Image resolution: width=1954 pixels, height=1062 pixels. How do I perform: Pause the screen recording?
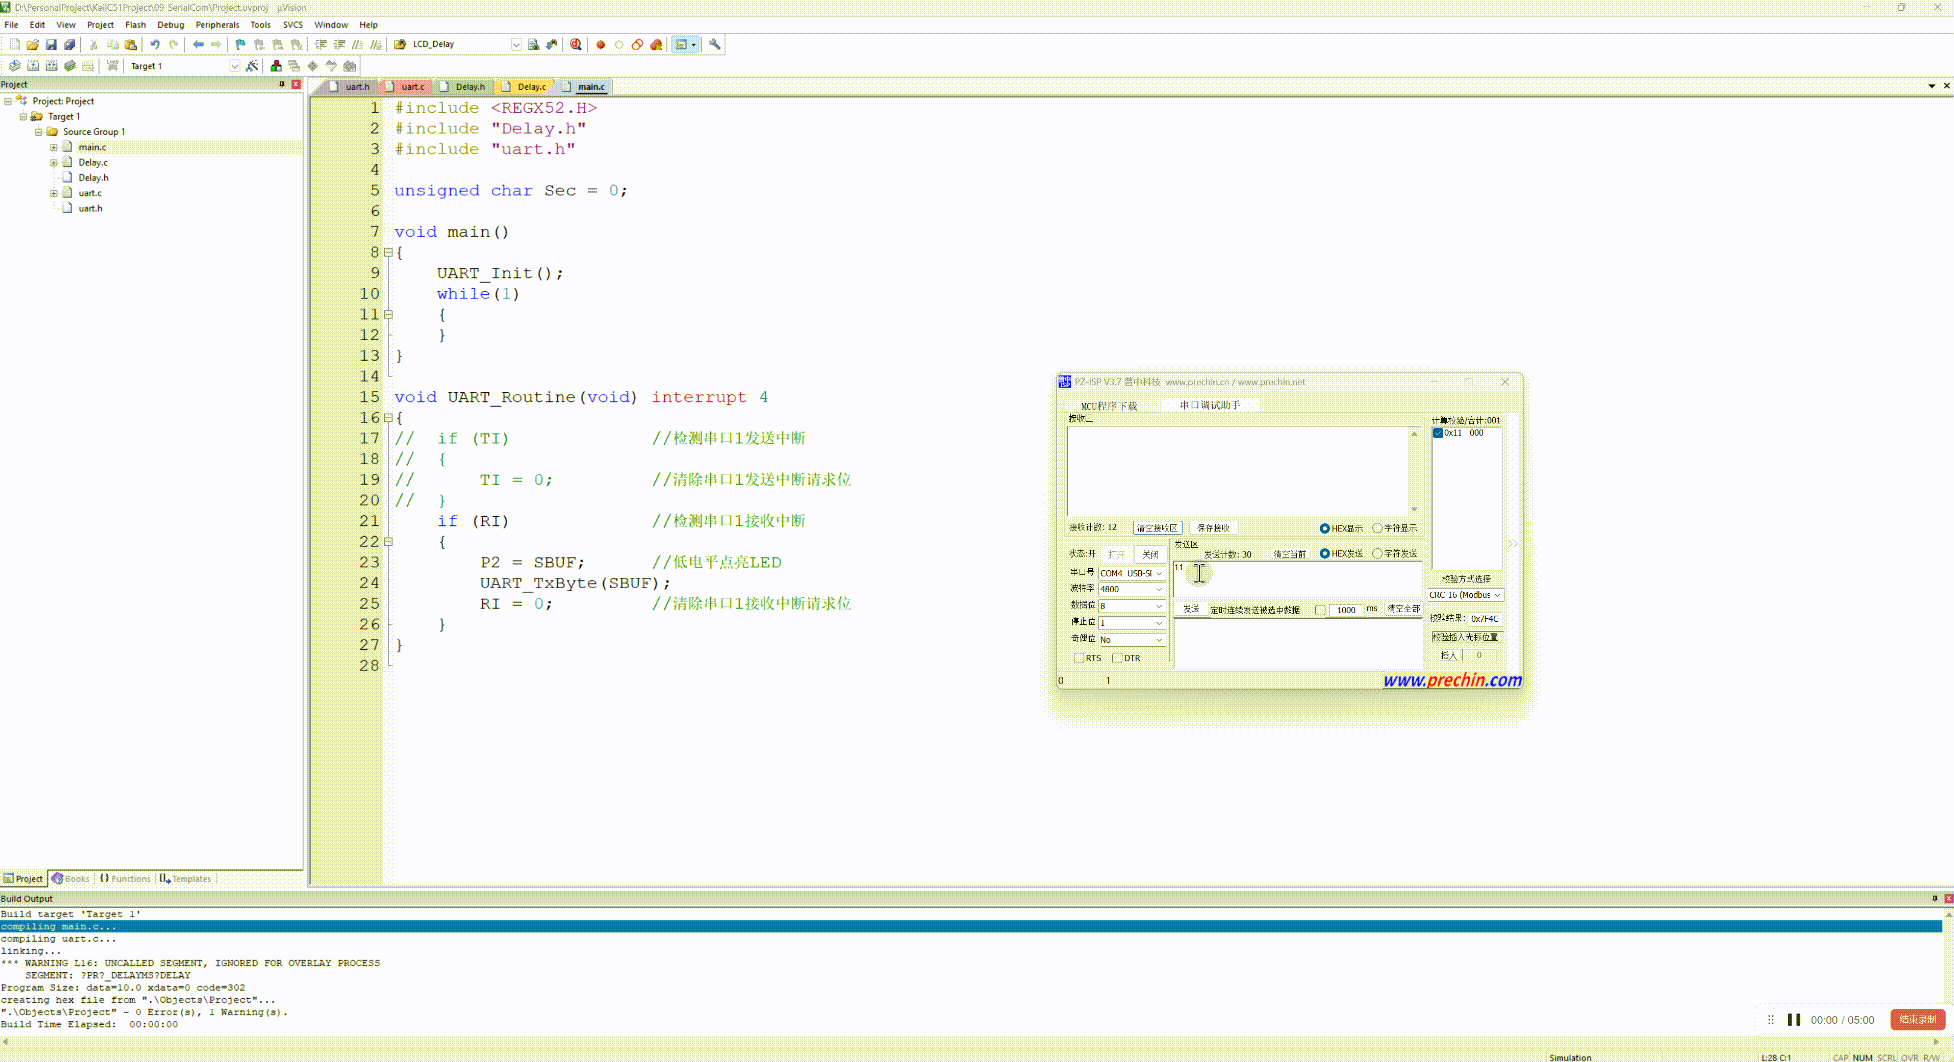(x=1794, y=1020)
